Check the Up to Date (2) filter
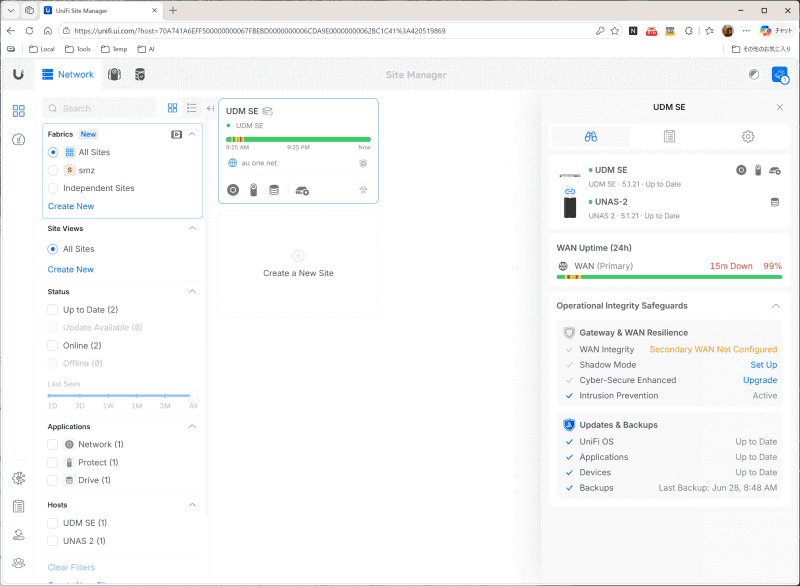The image size is (800, 586). pos(53,310)
